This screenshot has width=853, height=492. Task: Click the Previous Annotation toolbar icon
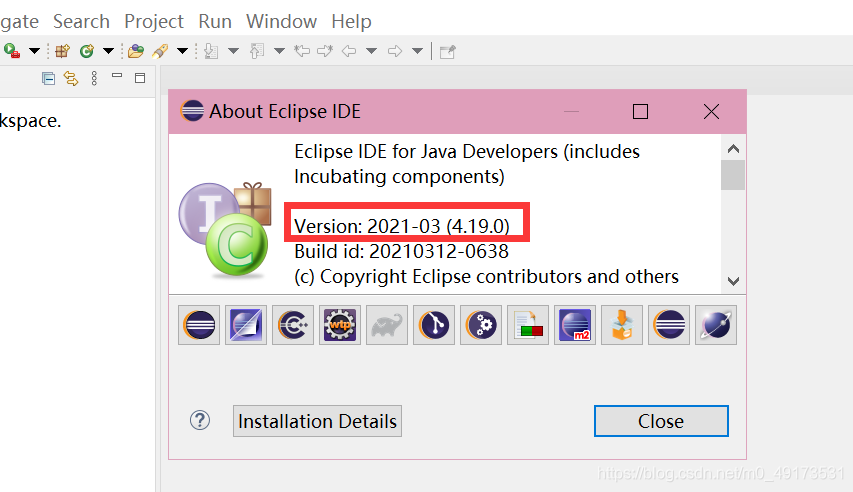click(257, 51)
